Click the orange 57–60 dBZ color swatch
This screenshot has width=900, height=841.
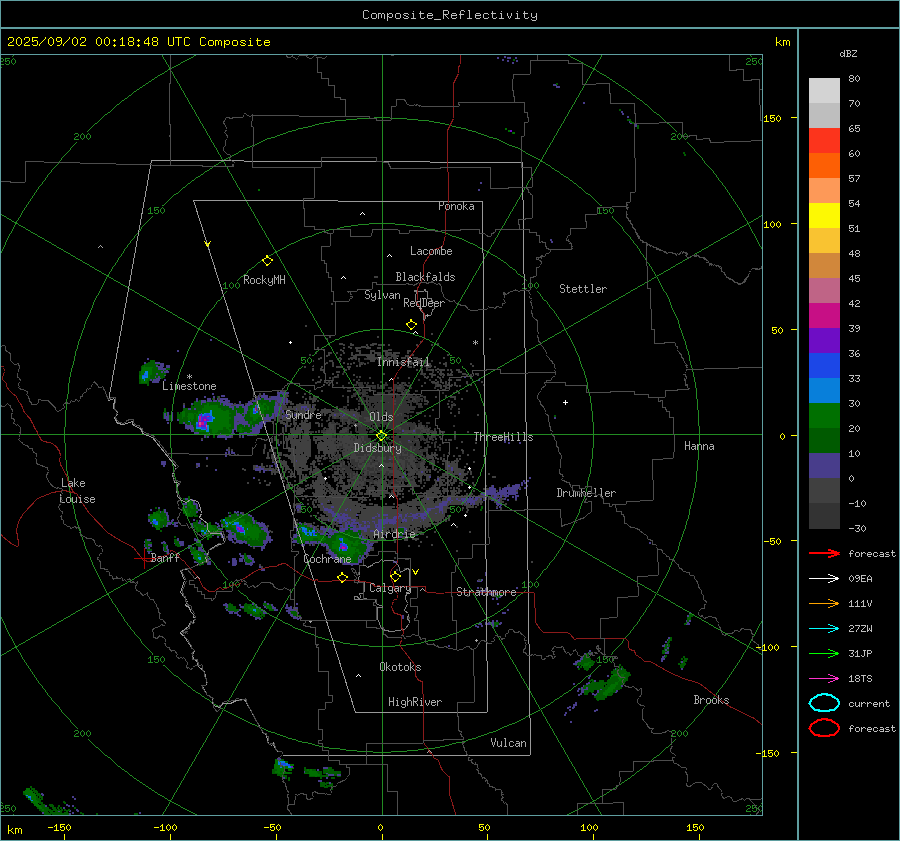pos(824,166)
